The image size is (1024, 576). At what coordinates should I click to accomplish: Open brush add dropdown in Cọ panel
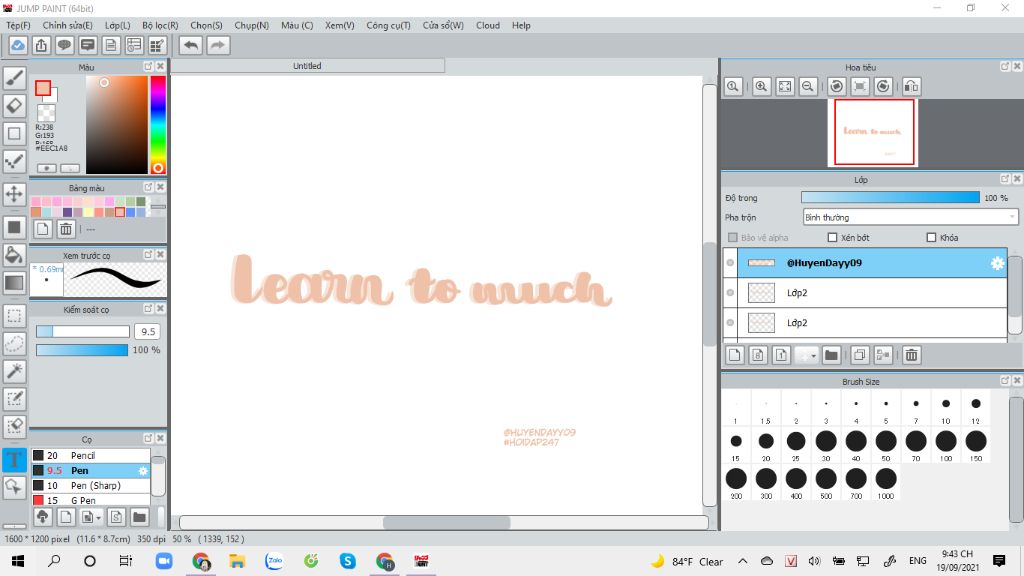click(x=98, y=518)
